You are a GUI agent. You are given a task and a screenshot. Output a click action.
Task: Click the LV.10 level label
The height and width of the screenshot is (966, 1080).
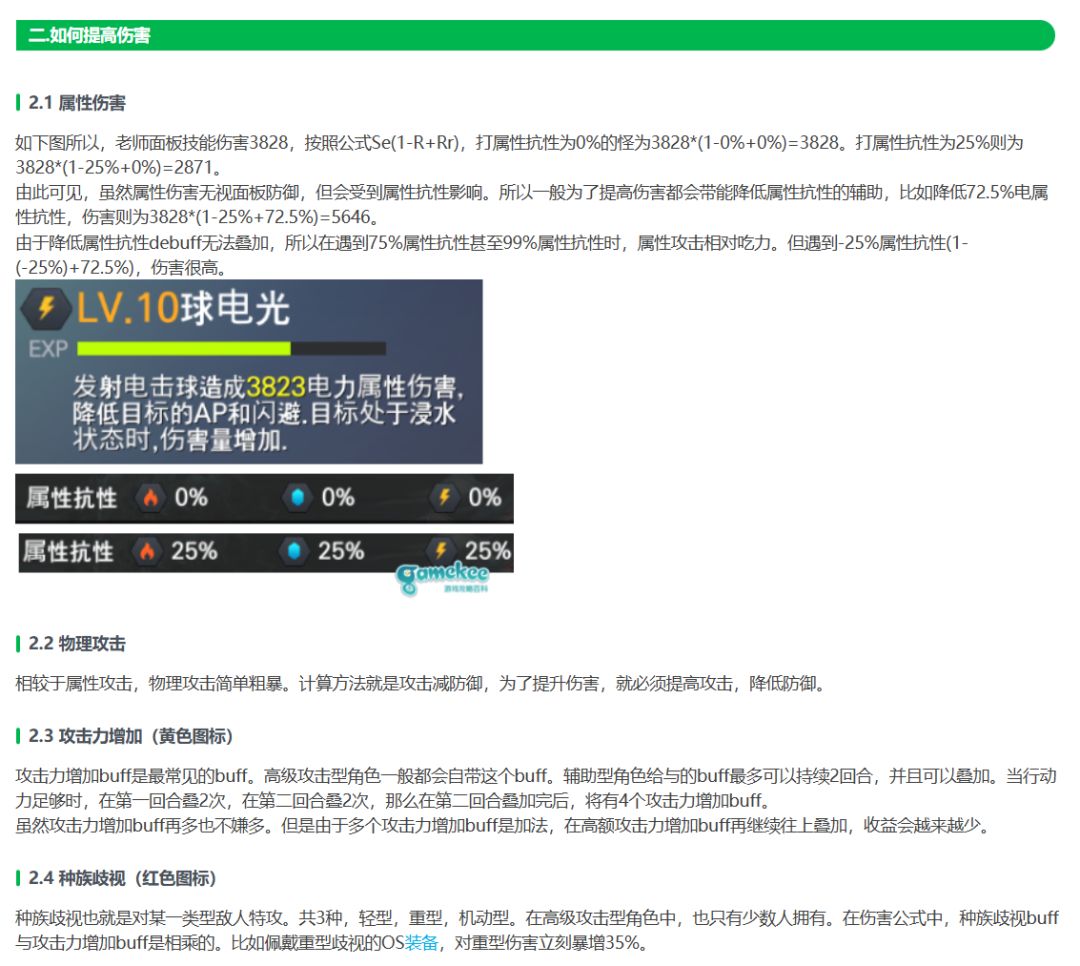(128, 308)
